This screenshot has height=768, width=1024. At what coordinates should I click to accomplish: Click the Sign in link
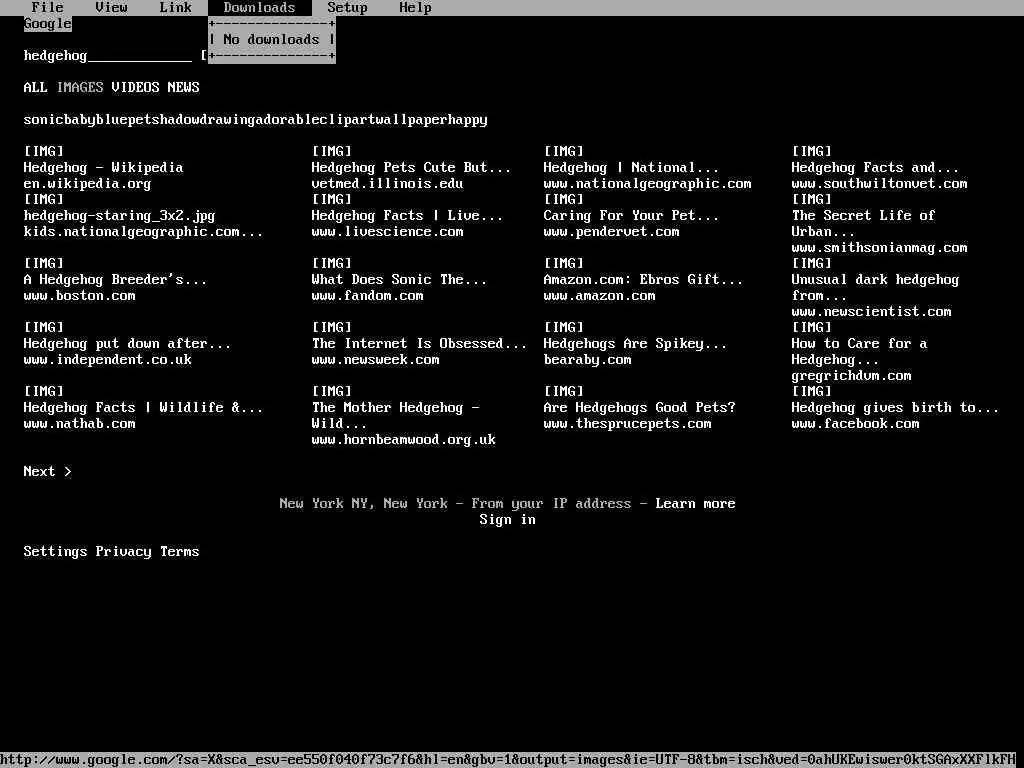507,520
